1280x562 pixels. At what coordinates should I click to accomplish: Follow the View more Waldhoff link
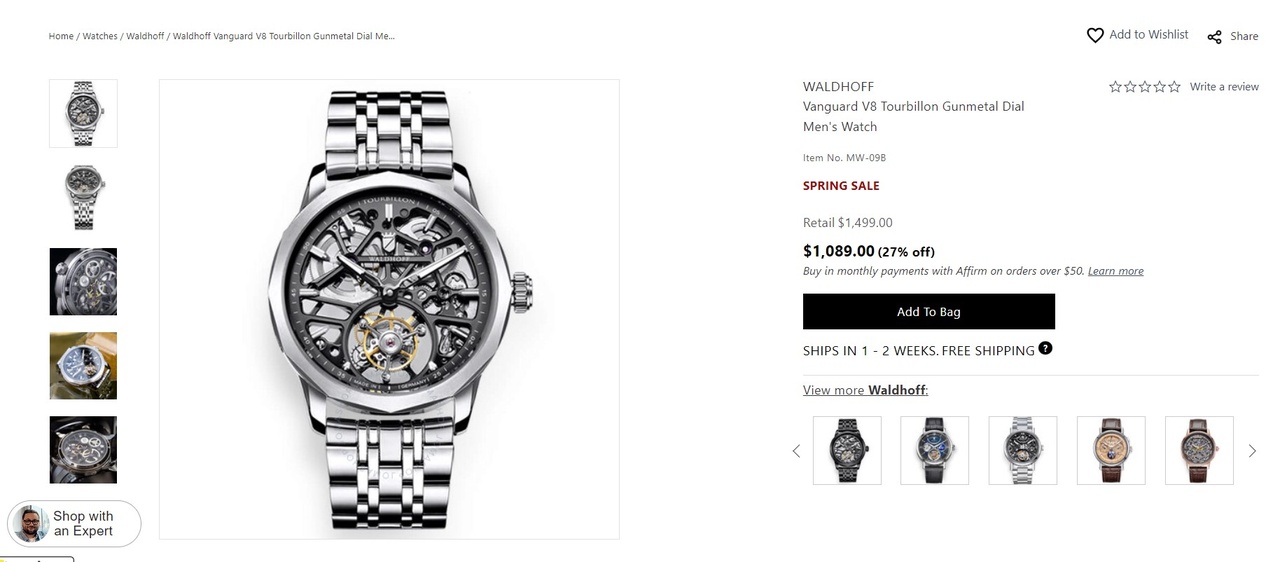coord(865,390)
